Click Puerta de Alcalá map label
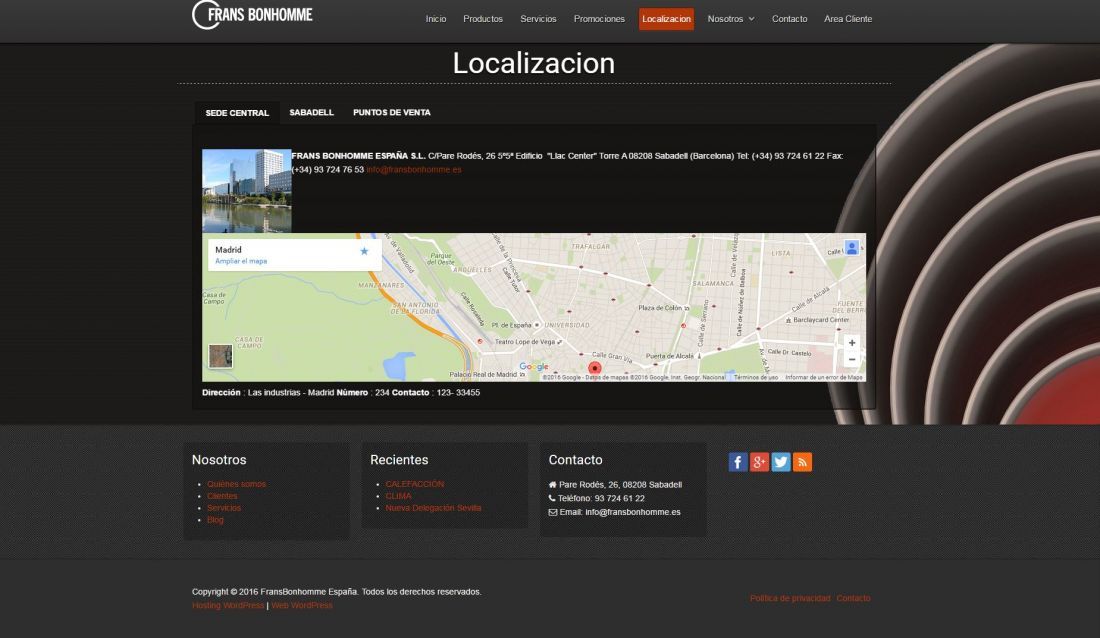 click(x=669, y=357)
